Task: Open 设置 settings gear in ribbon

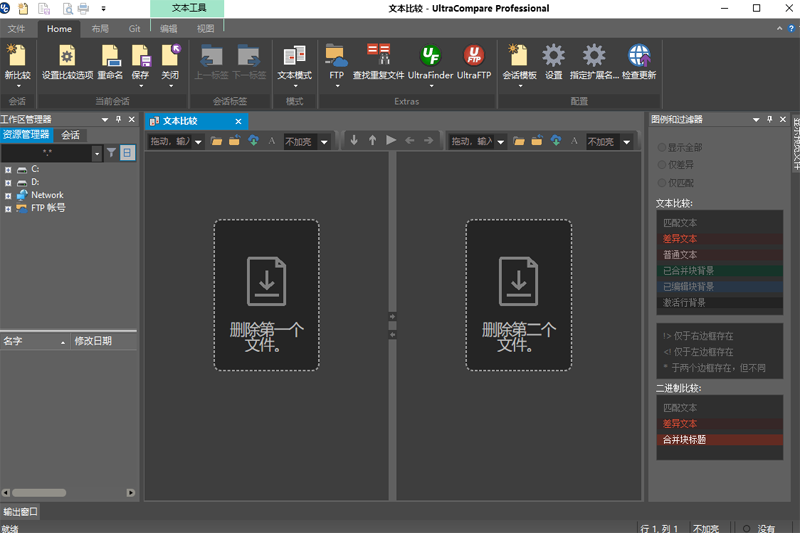Action: [x=554, y=62]
